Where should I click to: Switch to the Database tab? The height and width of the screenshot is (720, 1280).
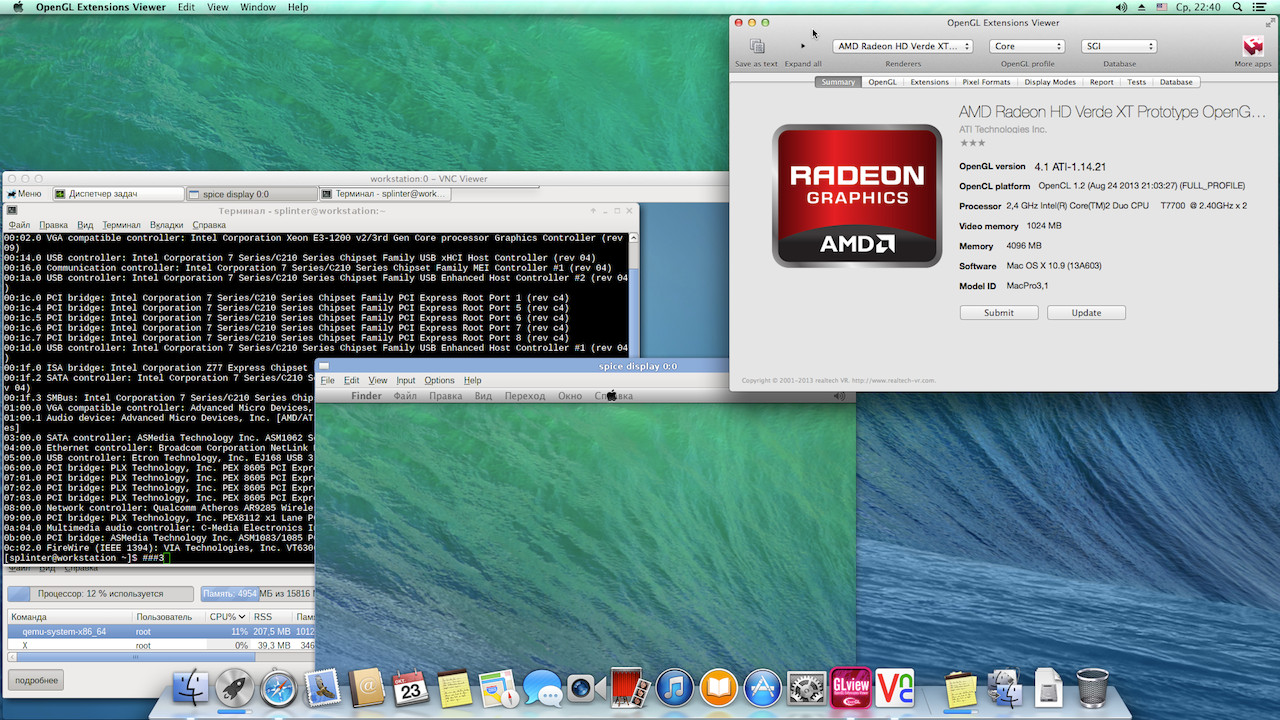1176,82
